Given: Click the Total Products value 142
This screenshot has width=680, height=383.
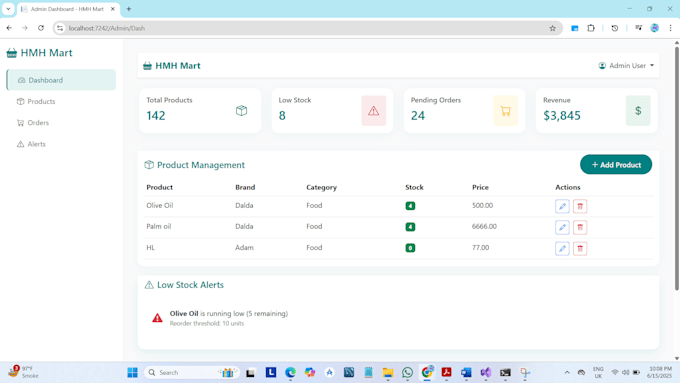Looking at the screenshot, I should tap(156, 116).
